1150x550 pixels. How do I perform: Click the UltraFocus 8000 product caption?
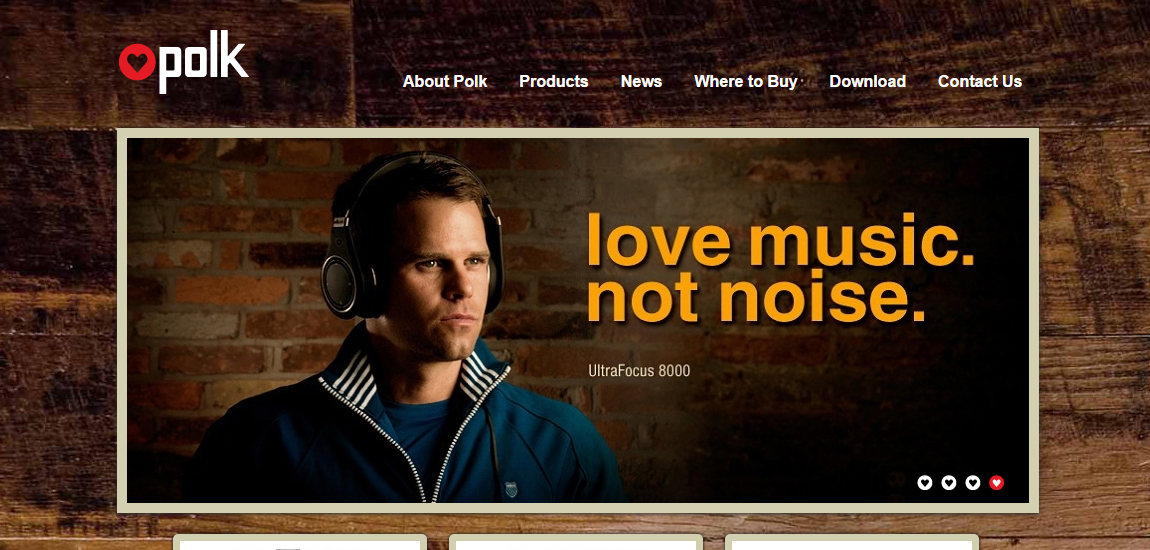click(x=639, y=371)
